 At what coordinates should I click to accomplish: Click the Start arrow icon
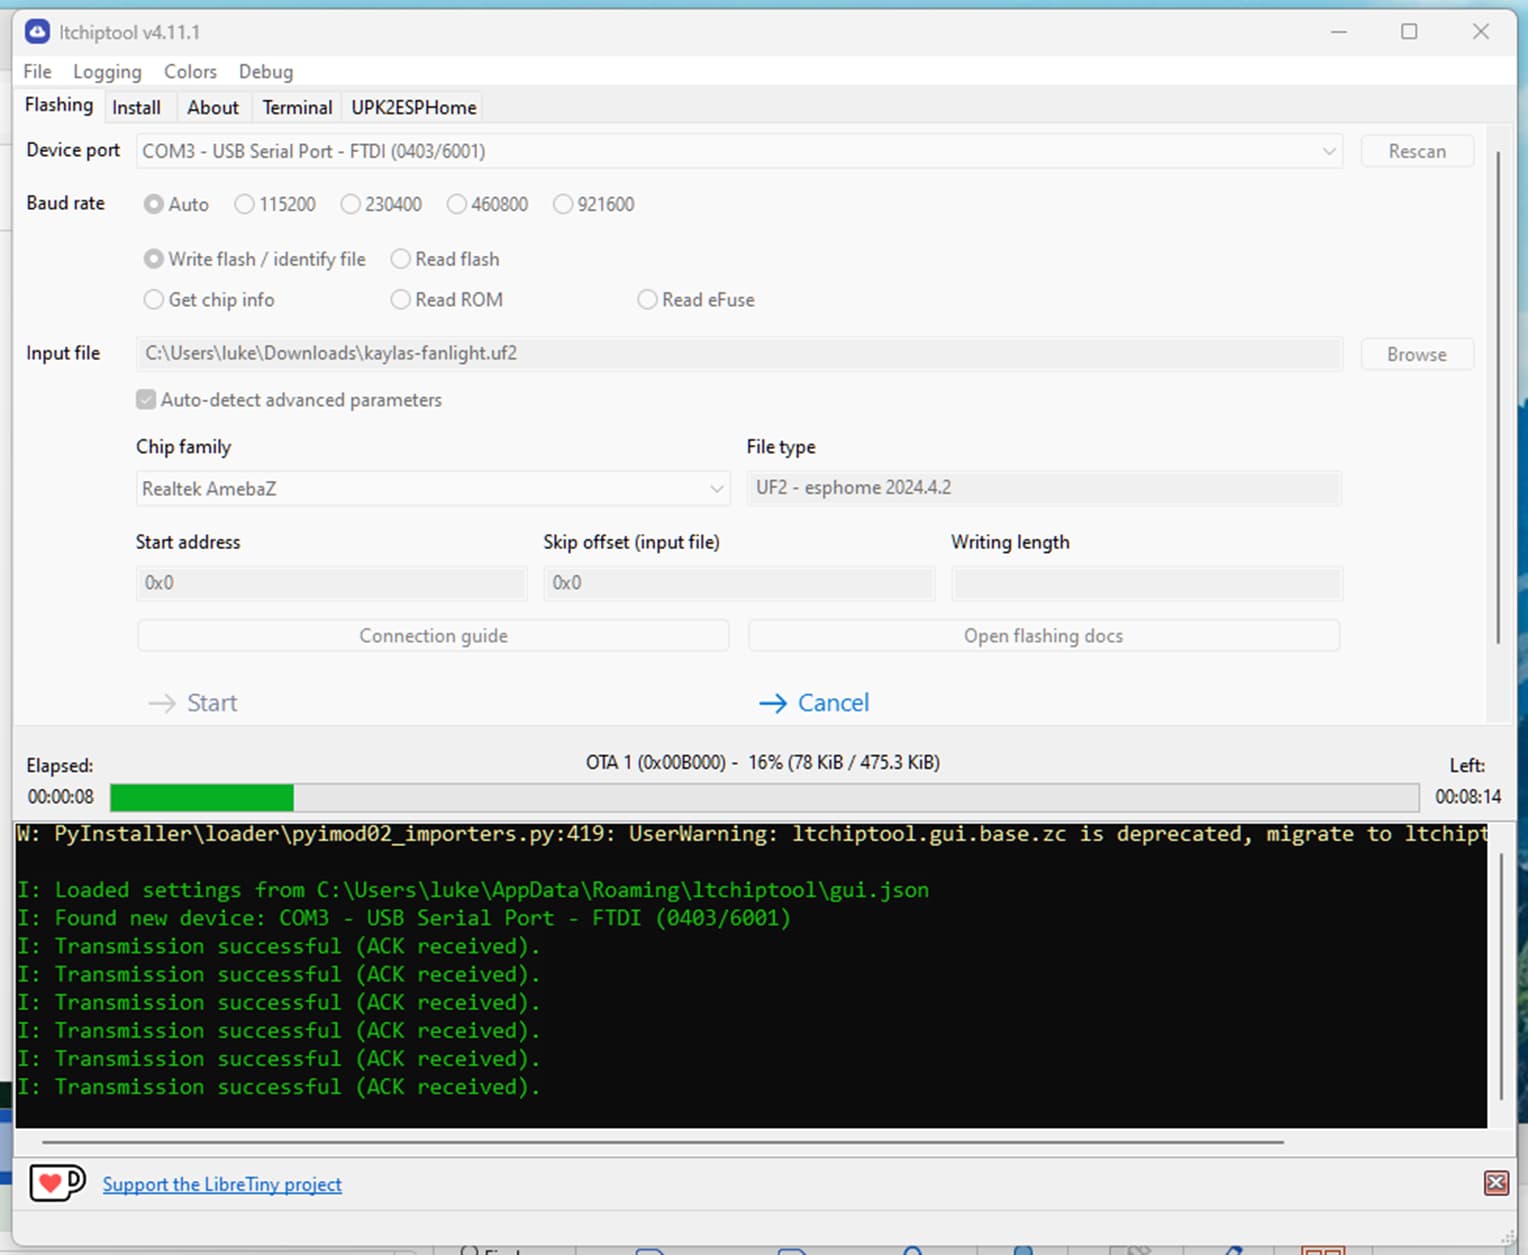[x=162, y=703]
